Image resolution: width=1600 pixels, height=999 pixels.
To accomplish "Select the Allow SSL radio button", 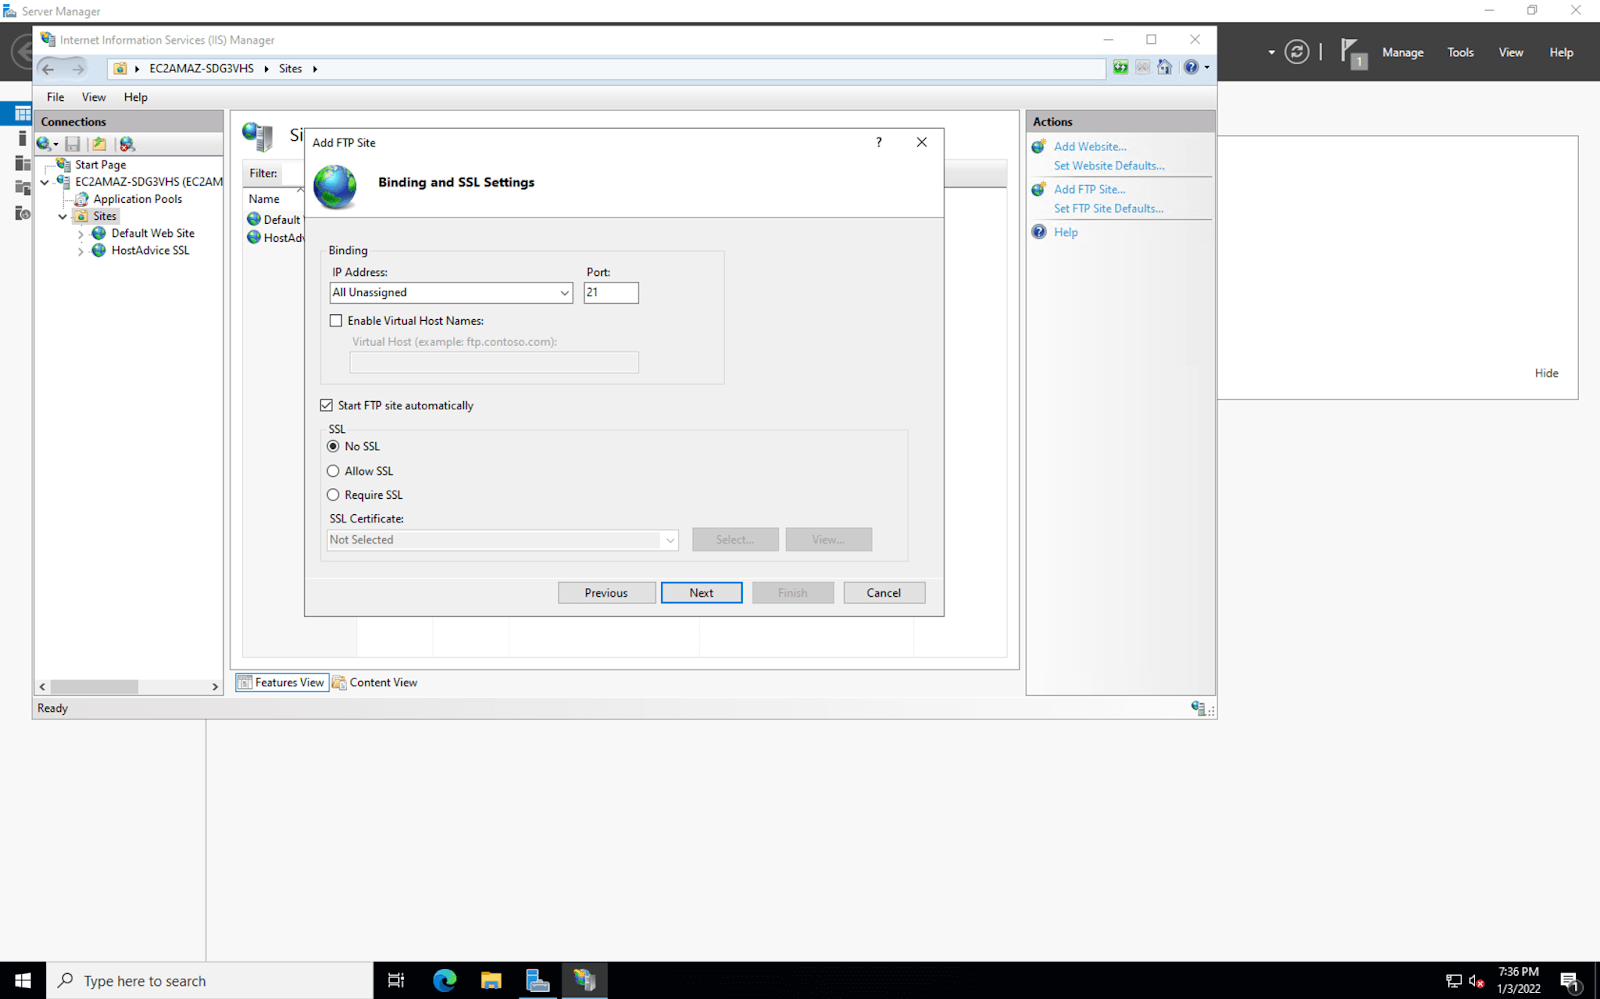I will pyautogui.click(x=333, y=471).
